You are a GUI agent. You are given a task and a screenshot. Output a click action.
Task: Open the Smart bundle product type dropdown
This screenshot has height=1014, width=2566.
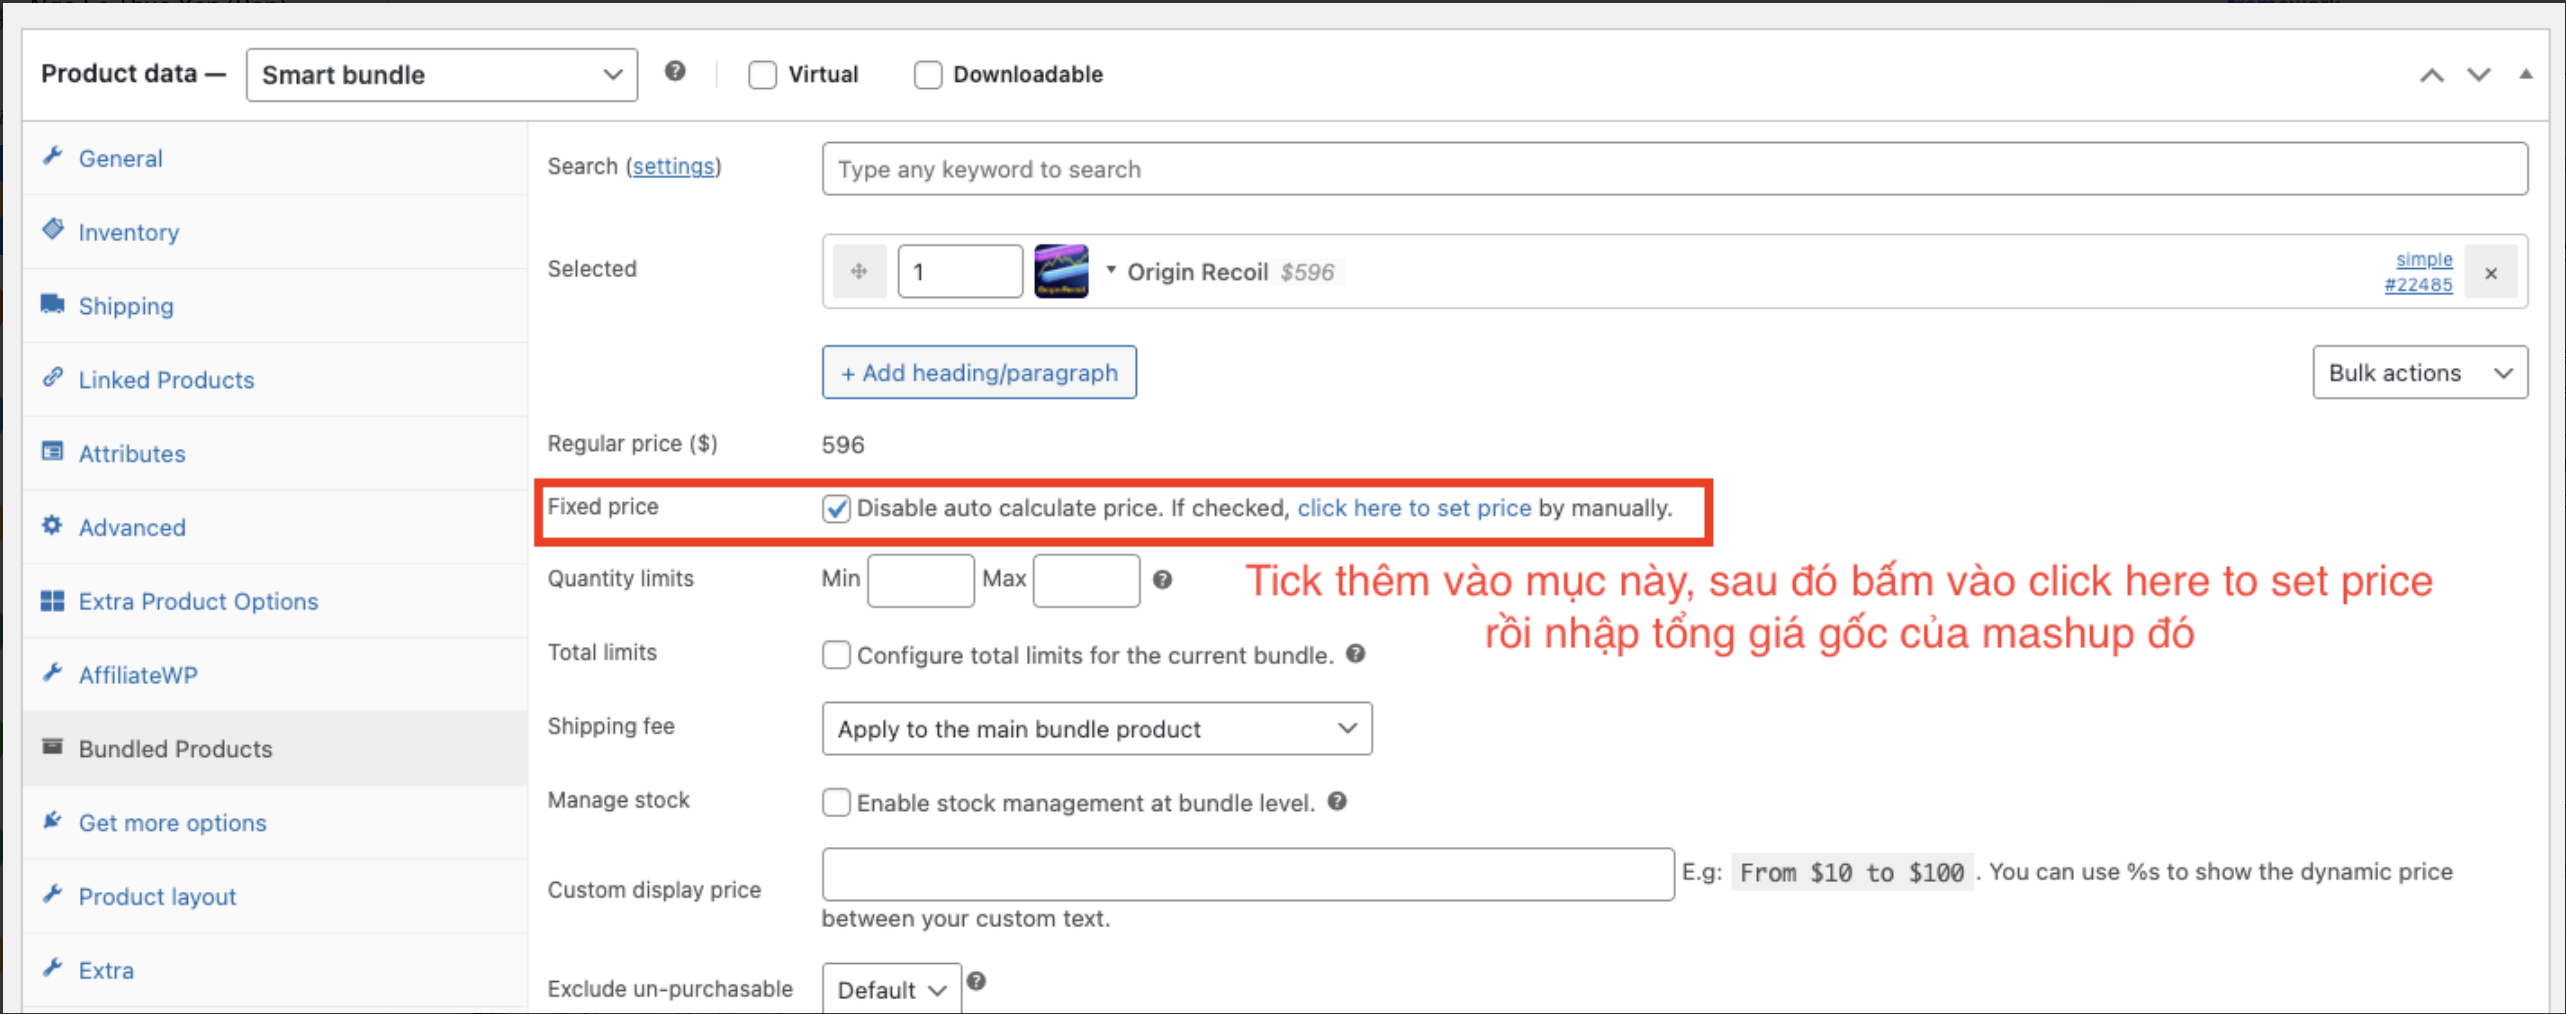point(441,75)
